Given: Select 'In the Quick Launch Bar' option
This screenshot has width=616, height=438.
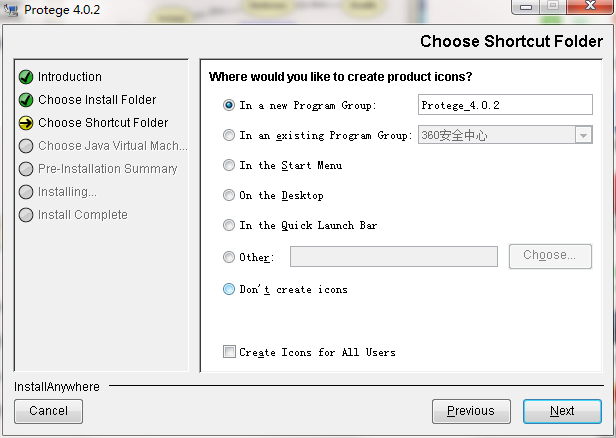Looking at the screenshot, I should point(230,225).
